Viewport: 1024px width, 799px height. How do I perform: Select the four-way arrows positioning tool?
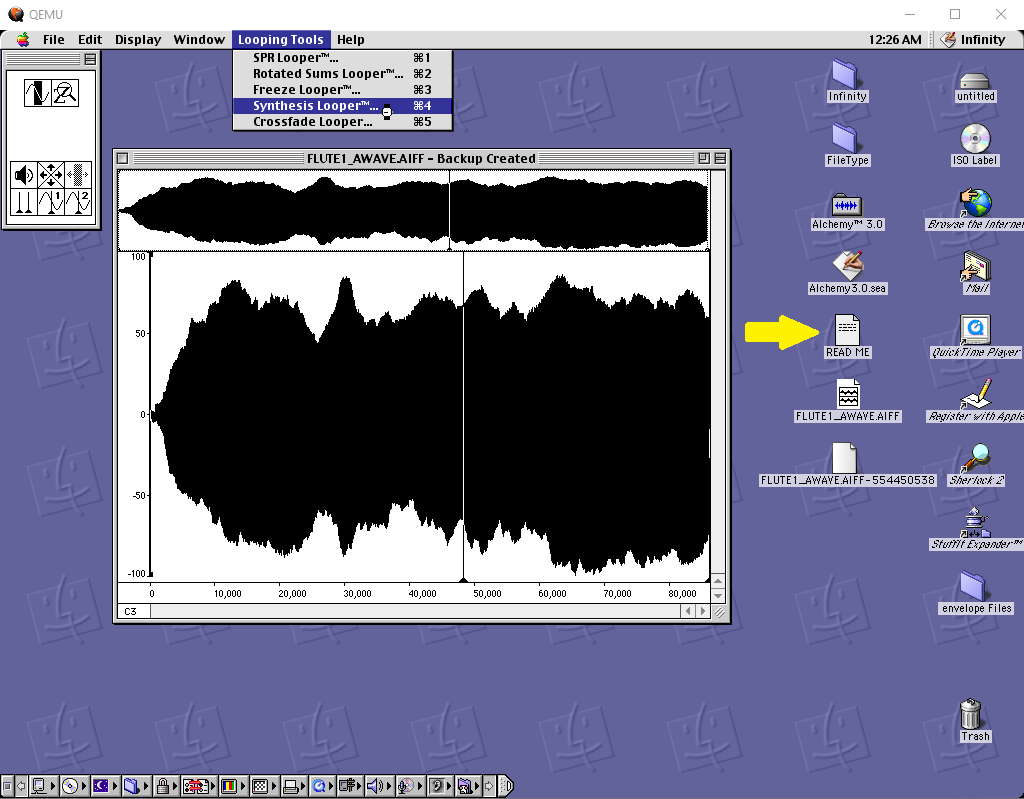(51, 173)
